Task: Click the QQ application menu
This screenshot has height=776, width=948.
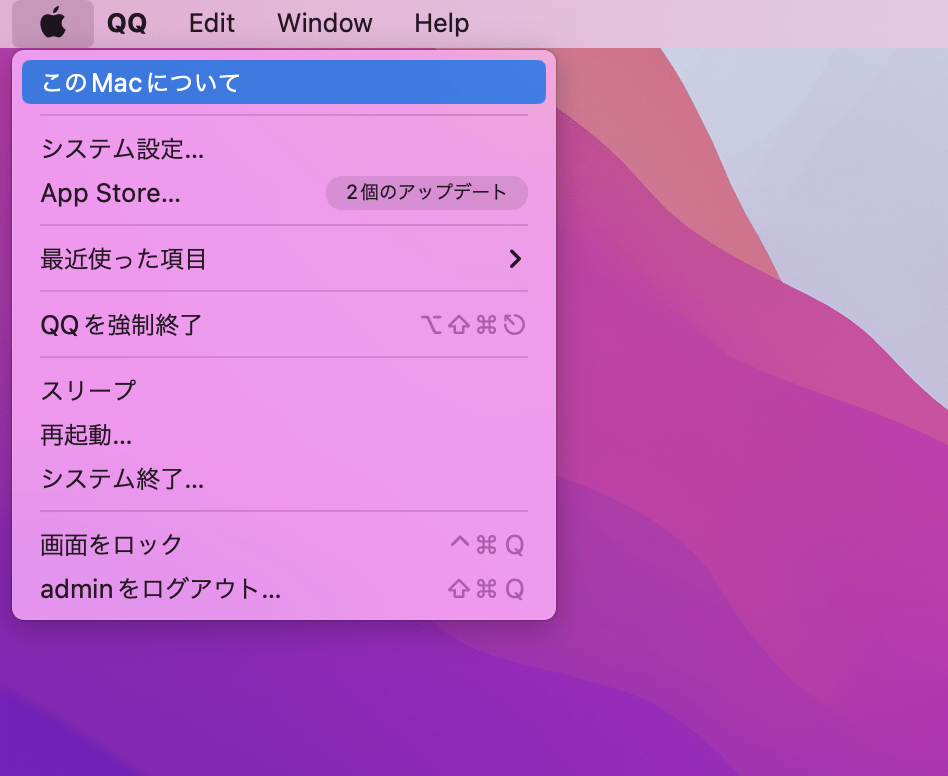Action: pyautogui.click(x=127, y=23)
